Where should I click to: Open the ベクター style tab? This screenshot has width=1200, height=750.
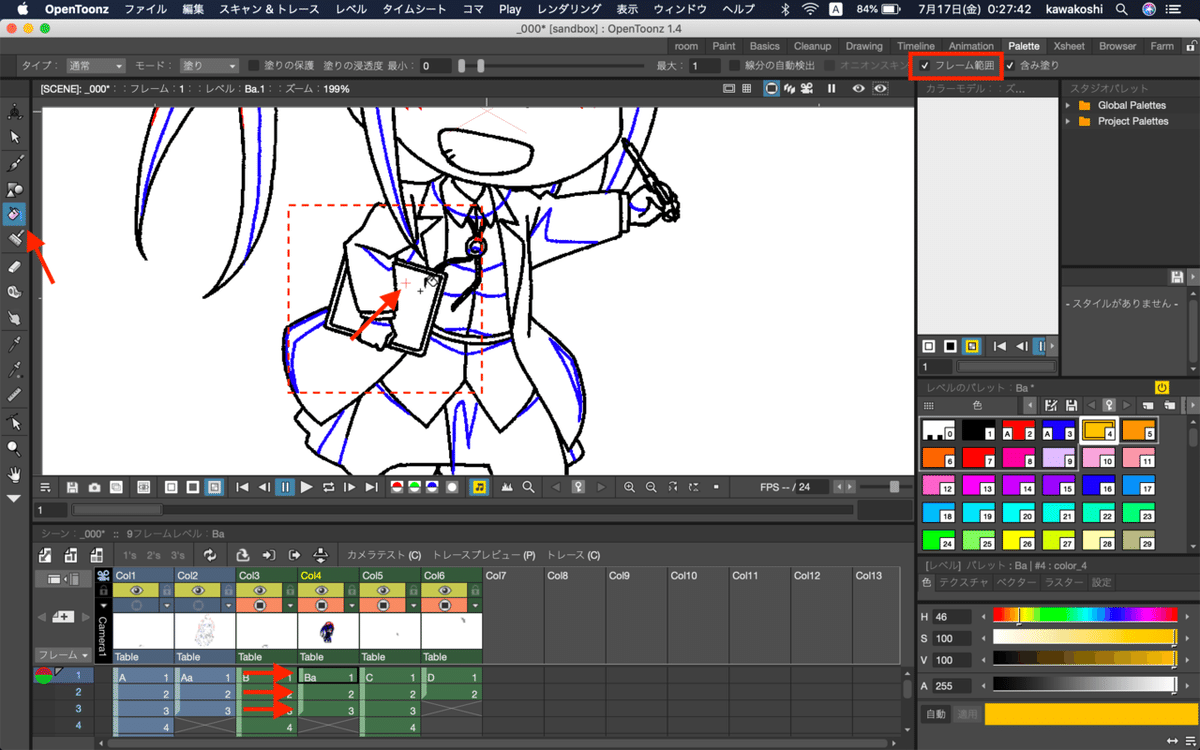[1016, 582]
